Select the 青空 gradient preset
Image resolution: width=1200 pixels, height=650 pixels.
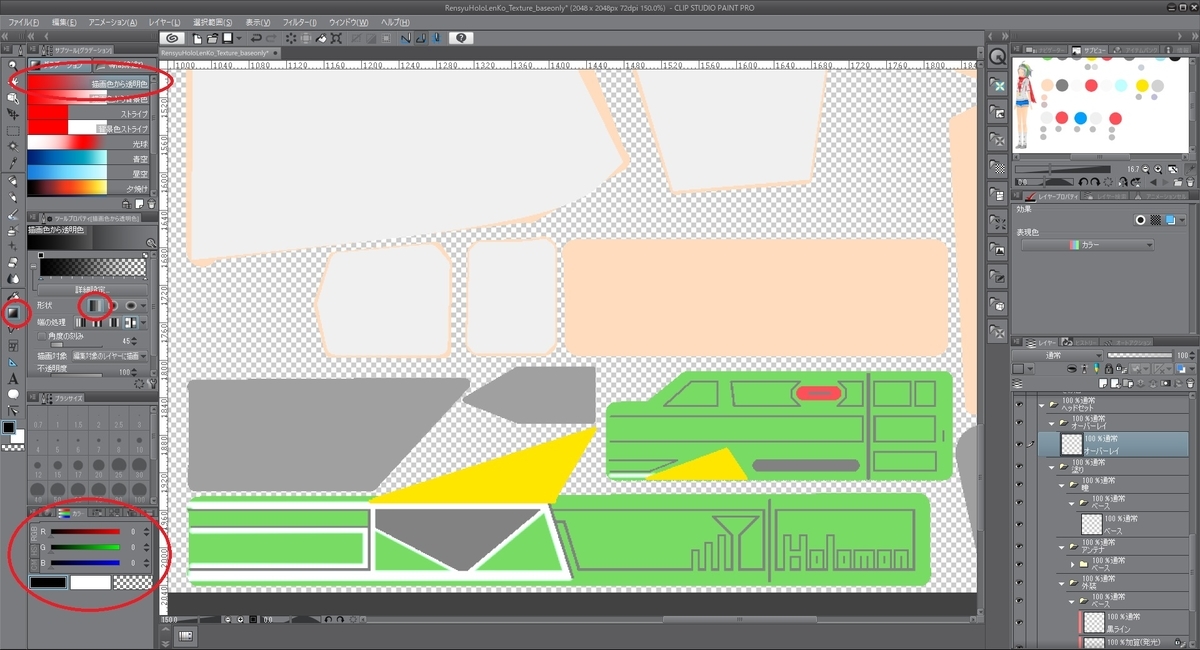pyautogui.click(x=88, y=159)
